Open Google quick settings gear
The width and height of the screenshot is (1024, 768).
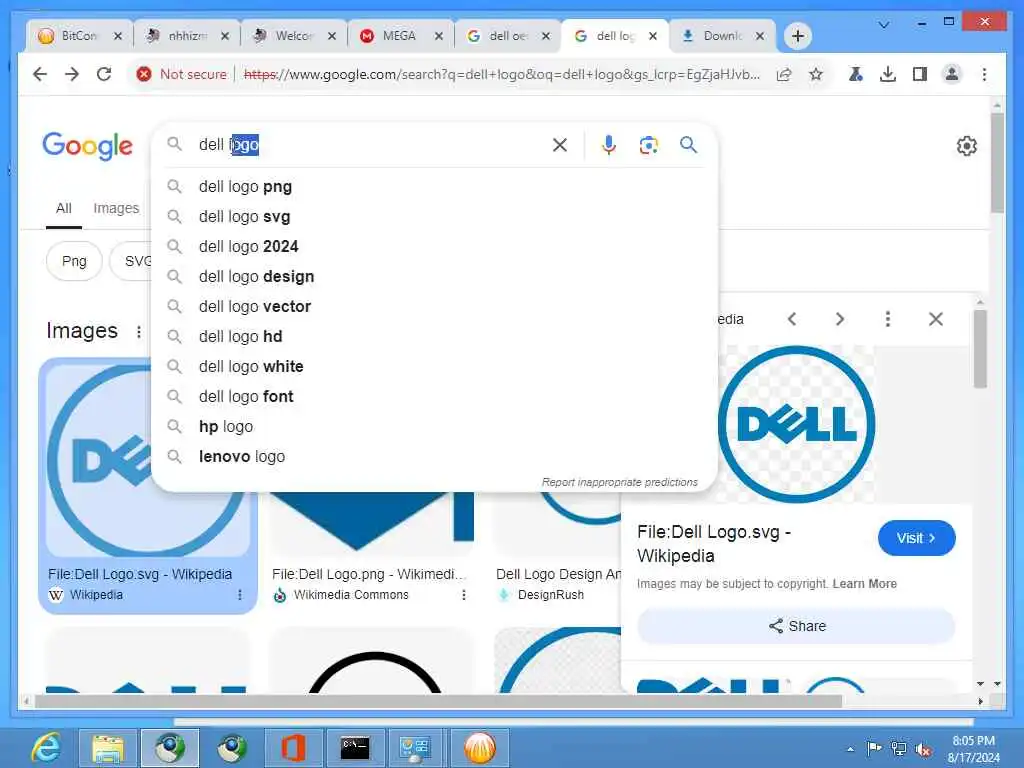[967, 146]
